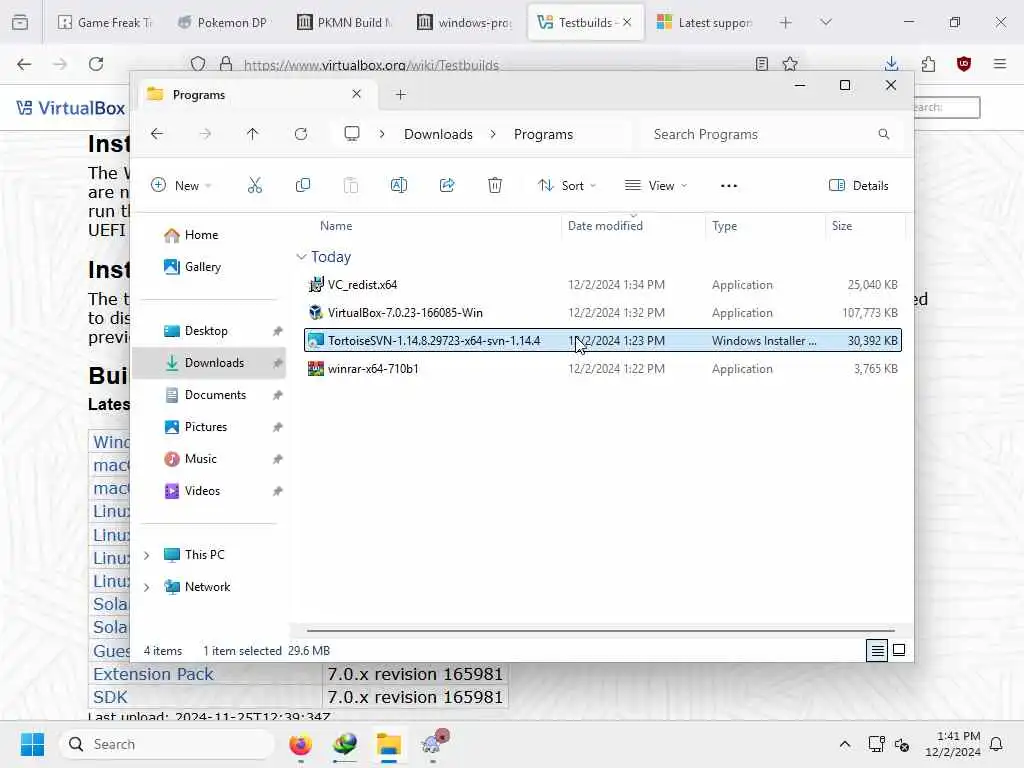Click Extension Pack link on VirtualBox page
The width and height of the screenshot is (1024, 768).
[153, 674]
